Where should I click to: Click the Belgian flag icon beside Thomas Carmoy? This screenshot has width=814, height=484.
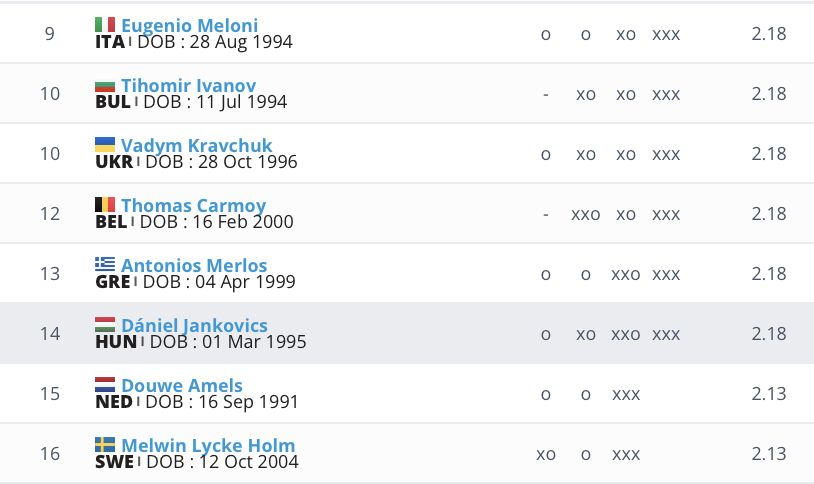(105, 205)
